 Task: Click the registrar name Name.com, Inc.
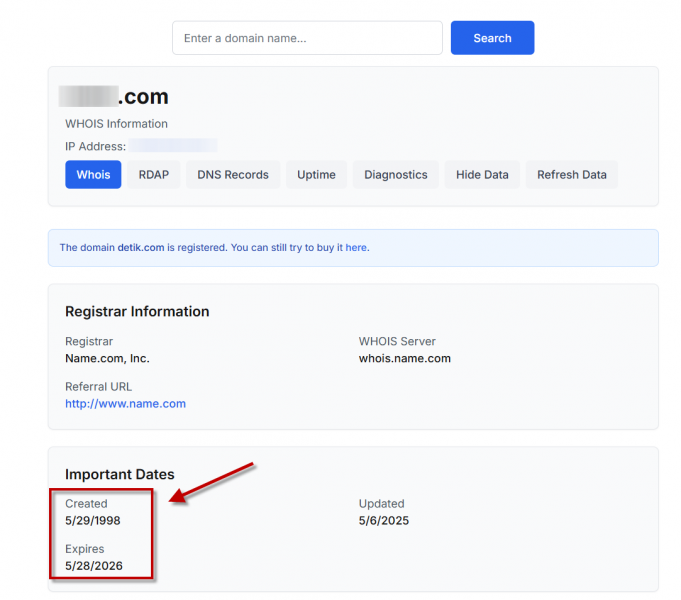pos(107,358)
